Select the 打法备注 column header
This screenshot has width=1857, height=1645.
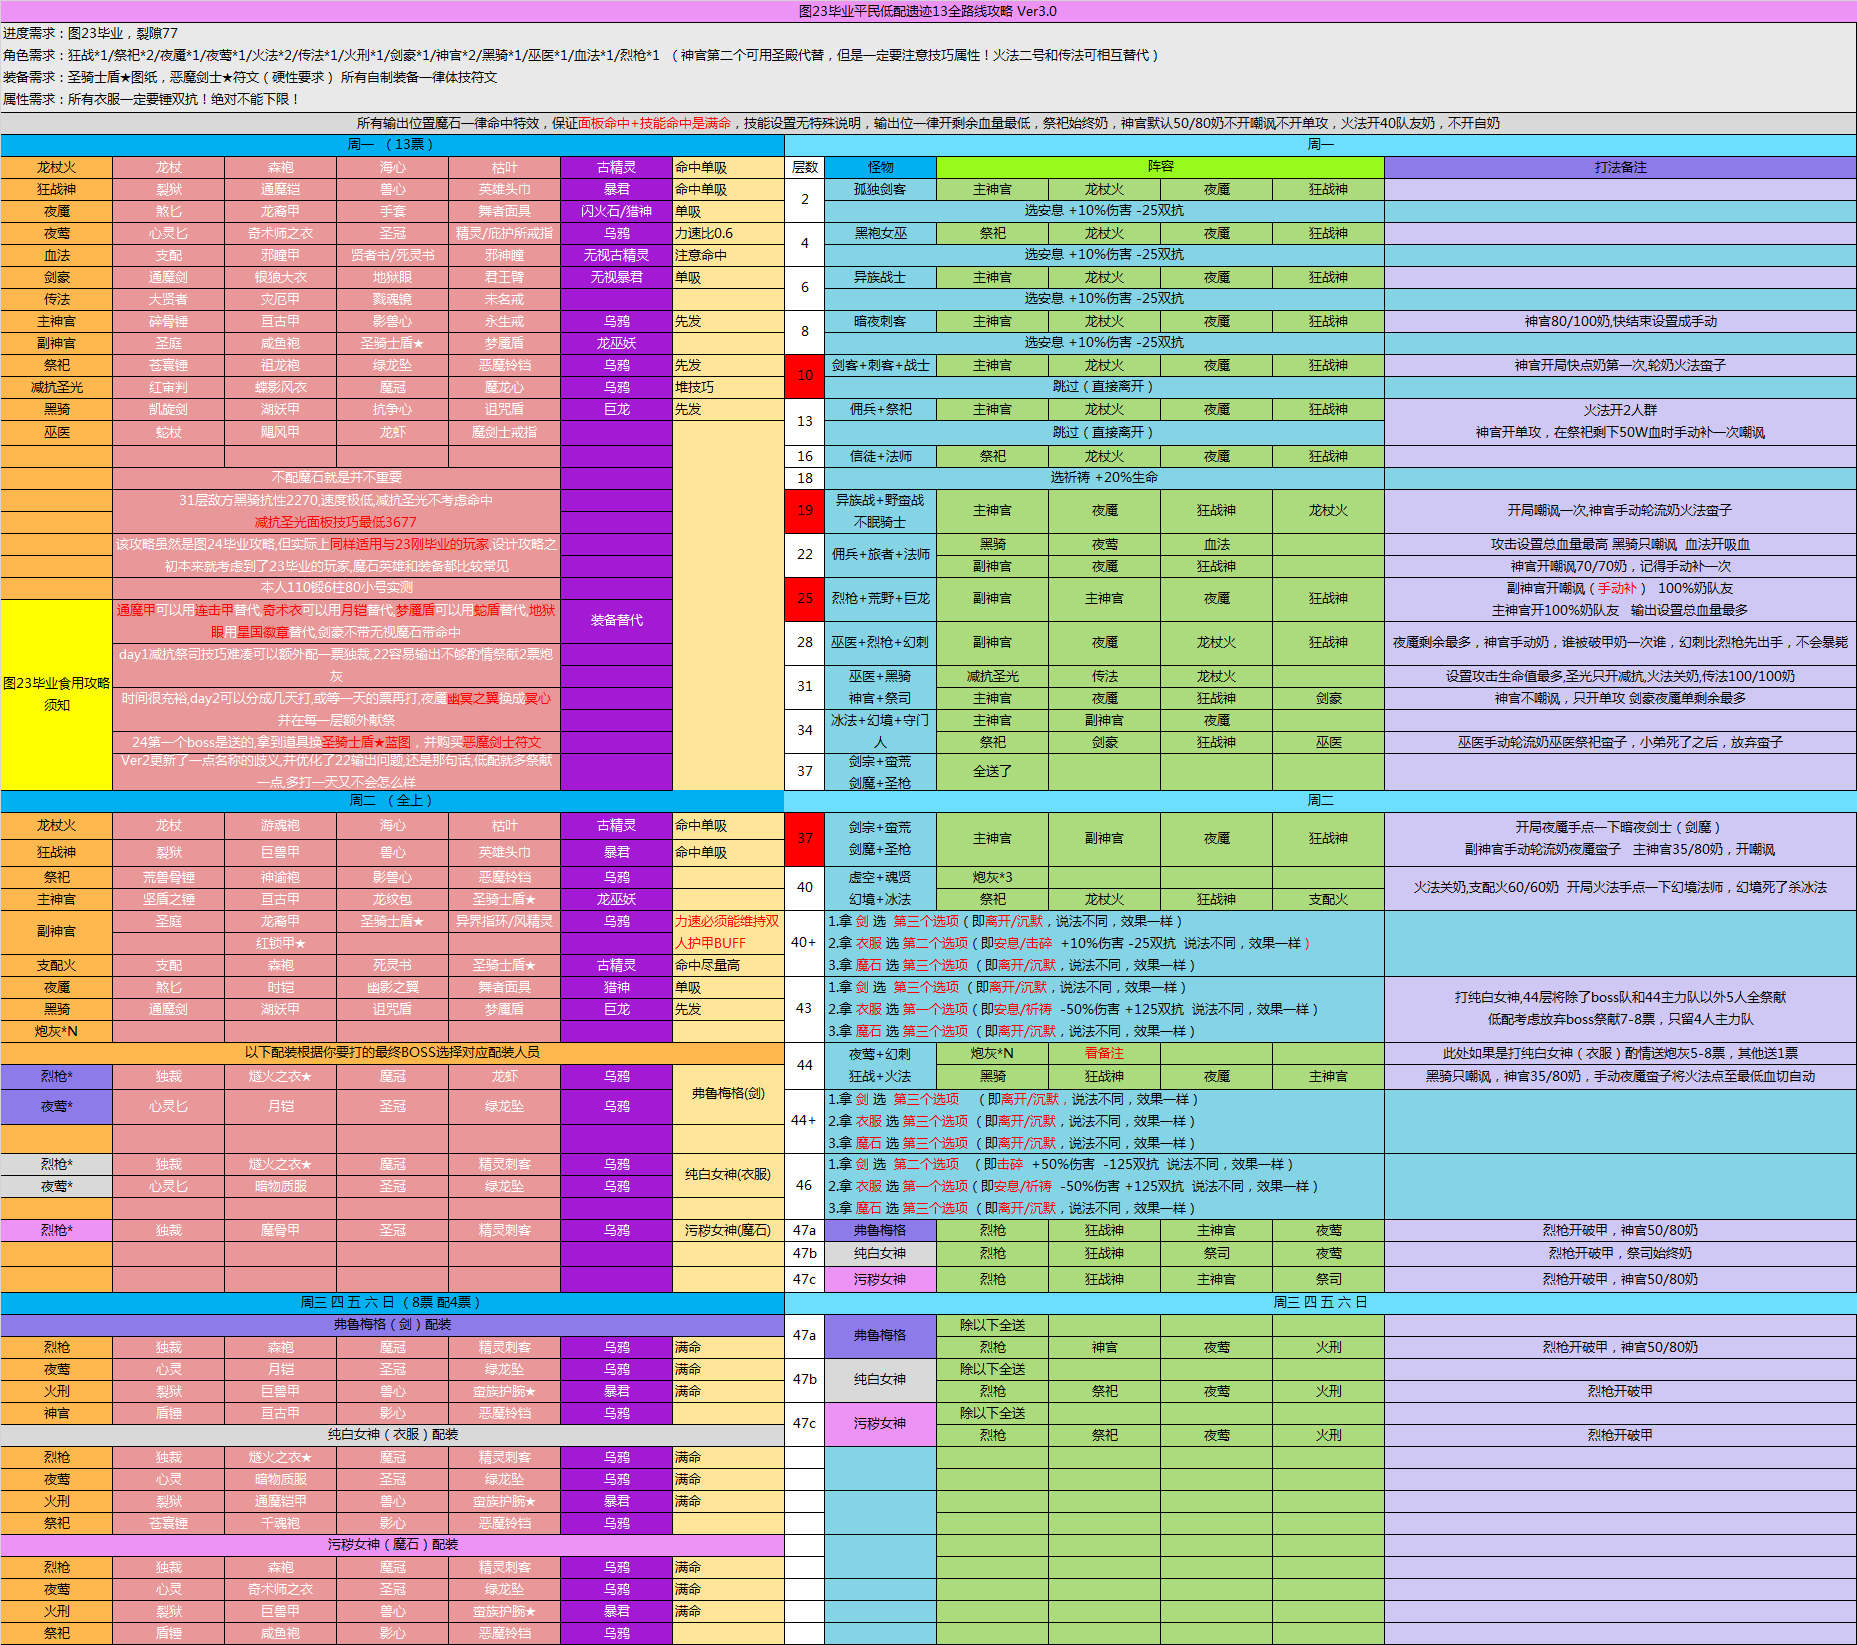coord(1620,167)
